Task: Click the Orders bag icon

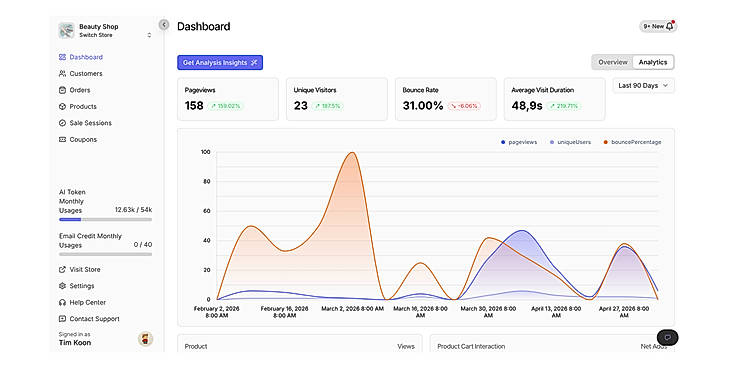Action: pyautogui.click(x=62, y=90)
